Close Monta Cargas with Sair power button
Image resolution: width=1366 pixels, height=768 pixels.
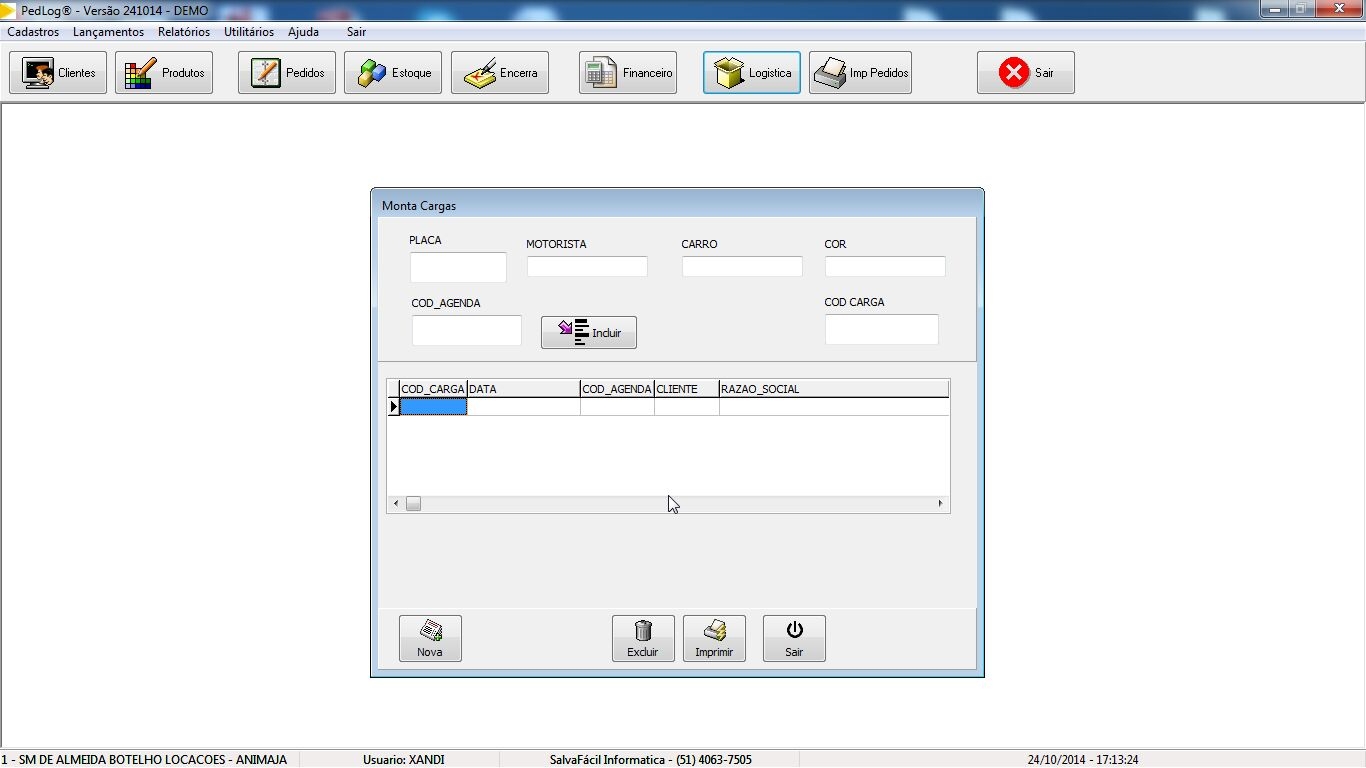point(794,638)
